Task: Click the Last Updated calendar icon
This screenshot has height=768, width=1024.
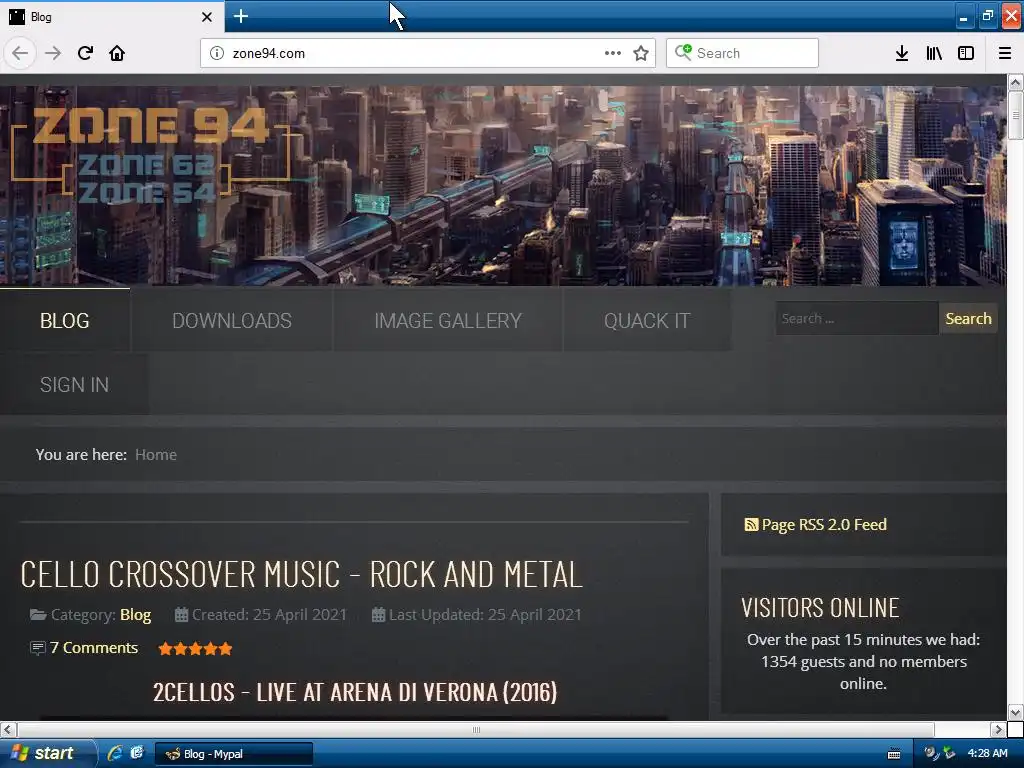Action: [x=378, y=615]
